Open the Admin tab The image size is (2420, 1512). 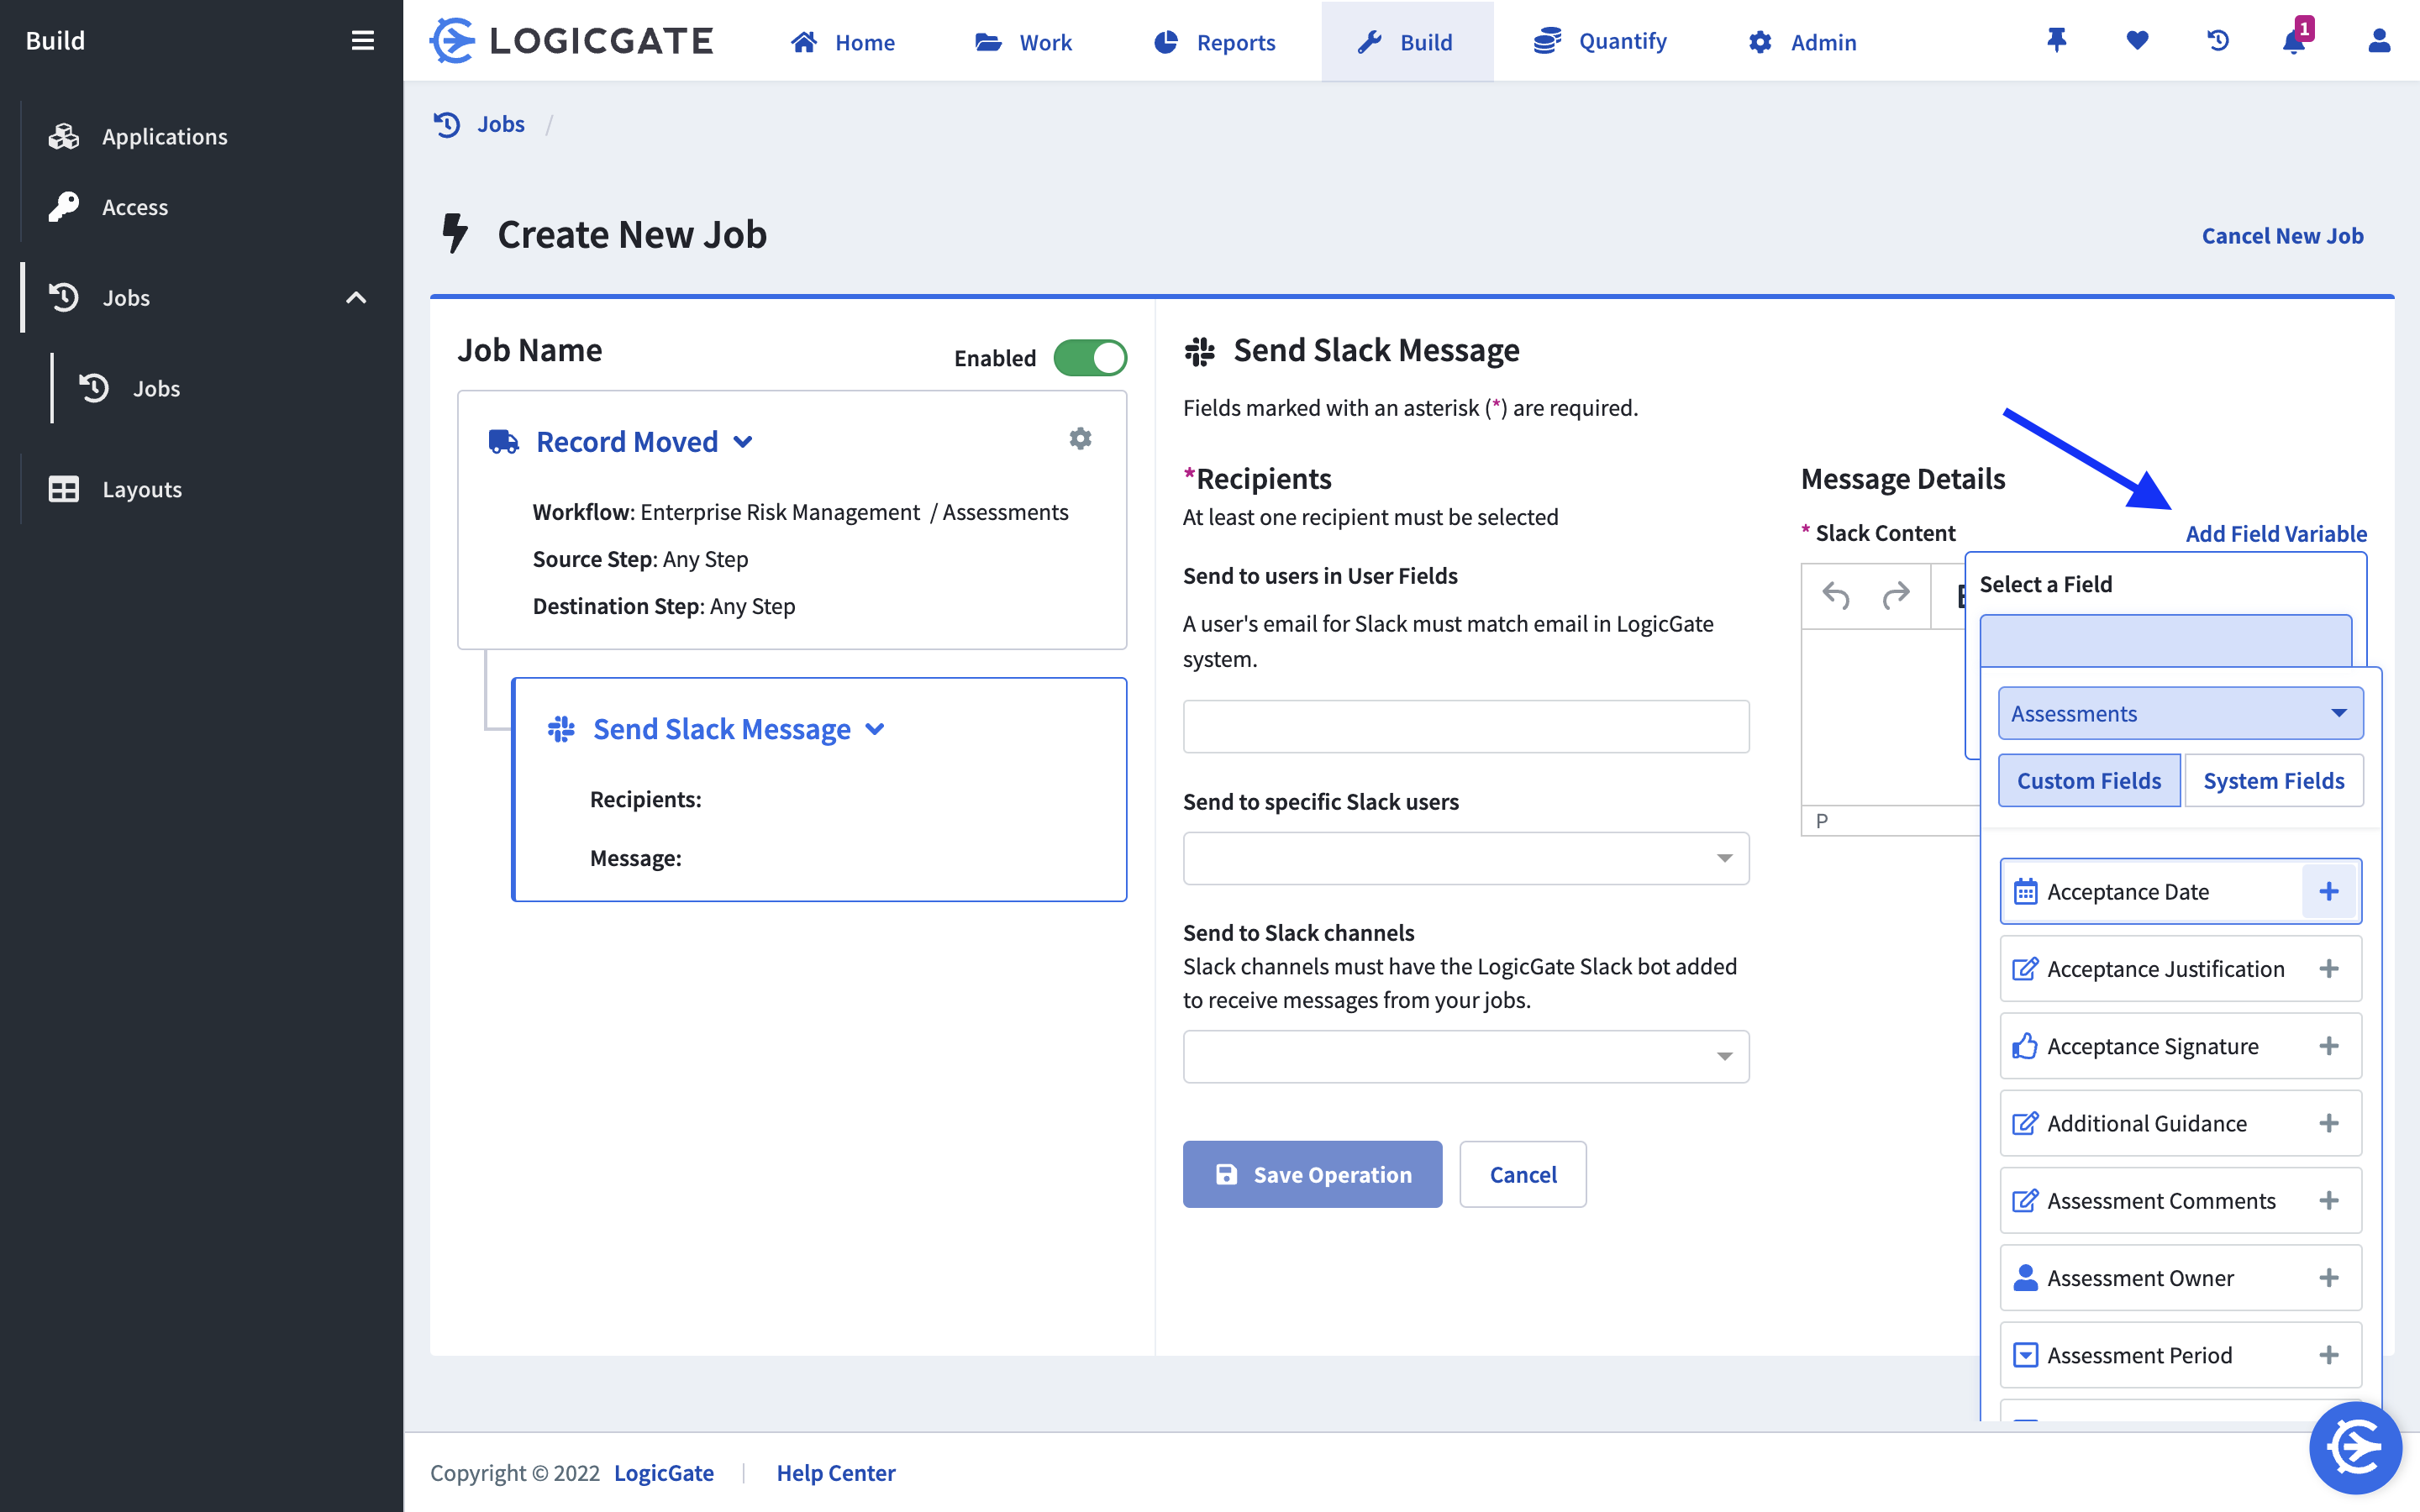(1802, 42)
